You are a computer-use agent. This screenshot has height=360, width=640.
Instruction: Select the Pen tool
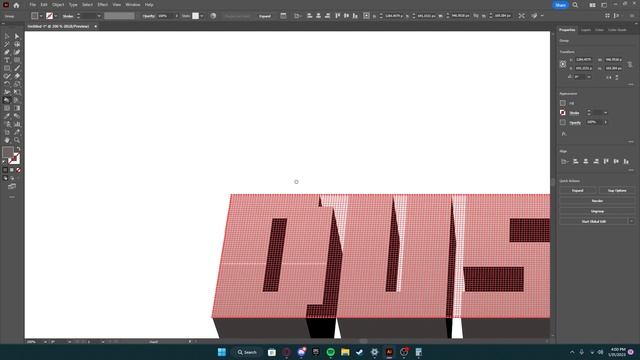pyautogui.click(x=7, y=52)
